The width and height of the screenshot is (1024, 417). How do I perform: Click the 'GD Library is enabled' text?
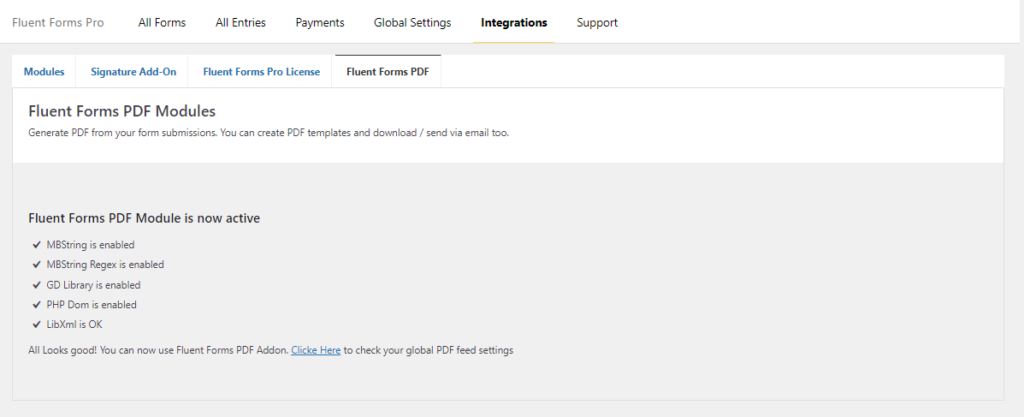point(93,285)
